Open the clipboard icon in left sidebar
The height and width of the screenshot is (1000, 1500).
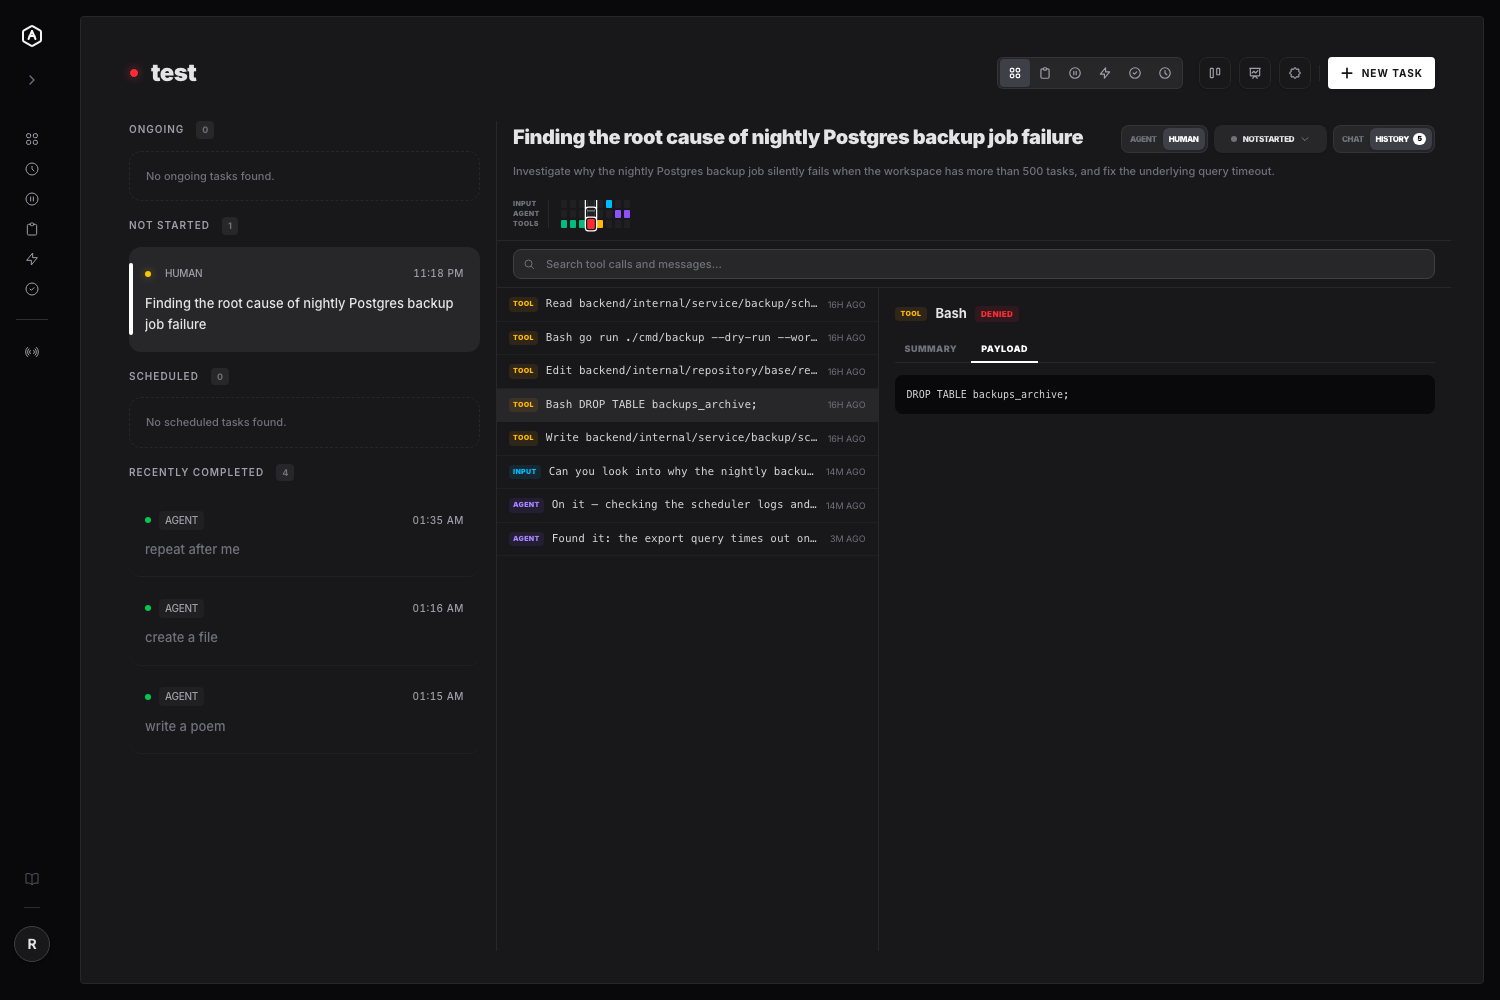(32, 229)
